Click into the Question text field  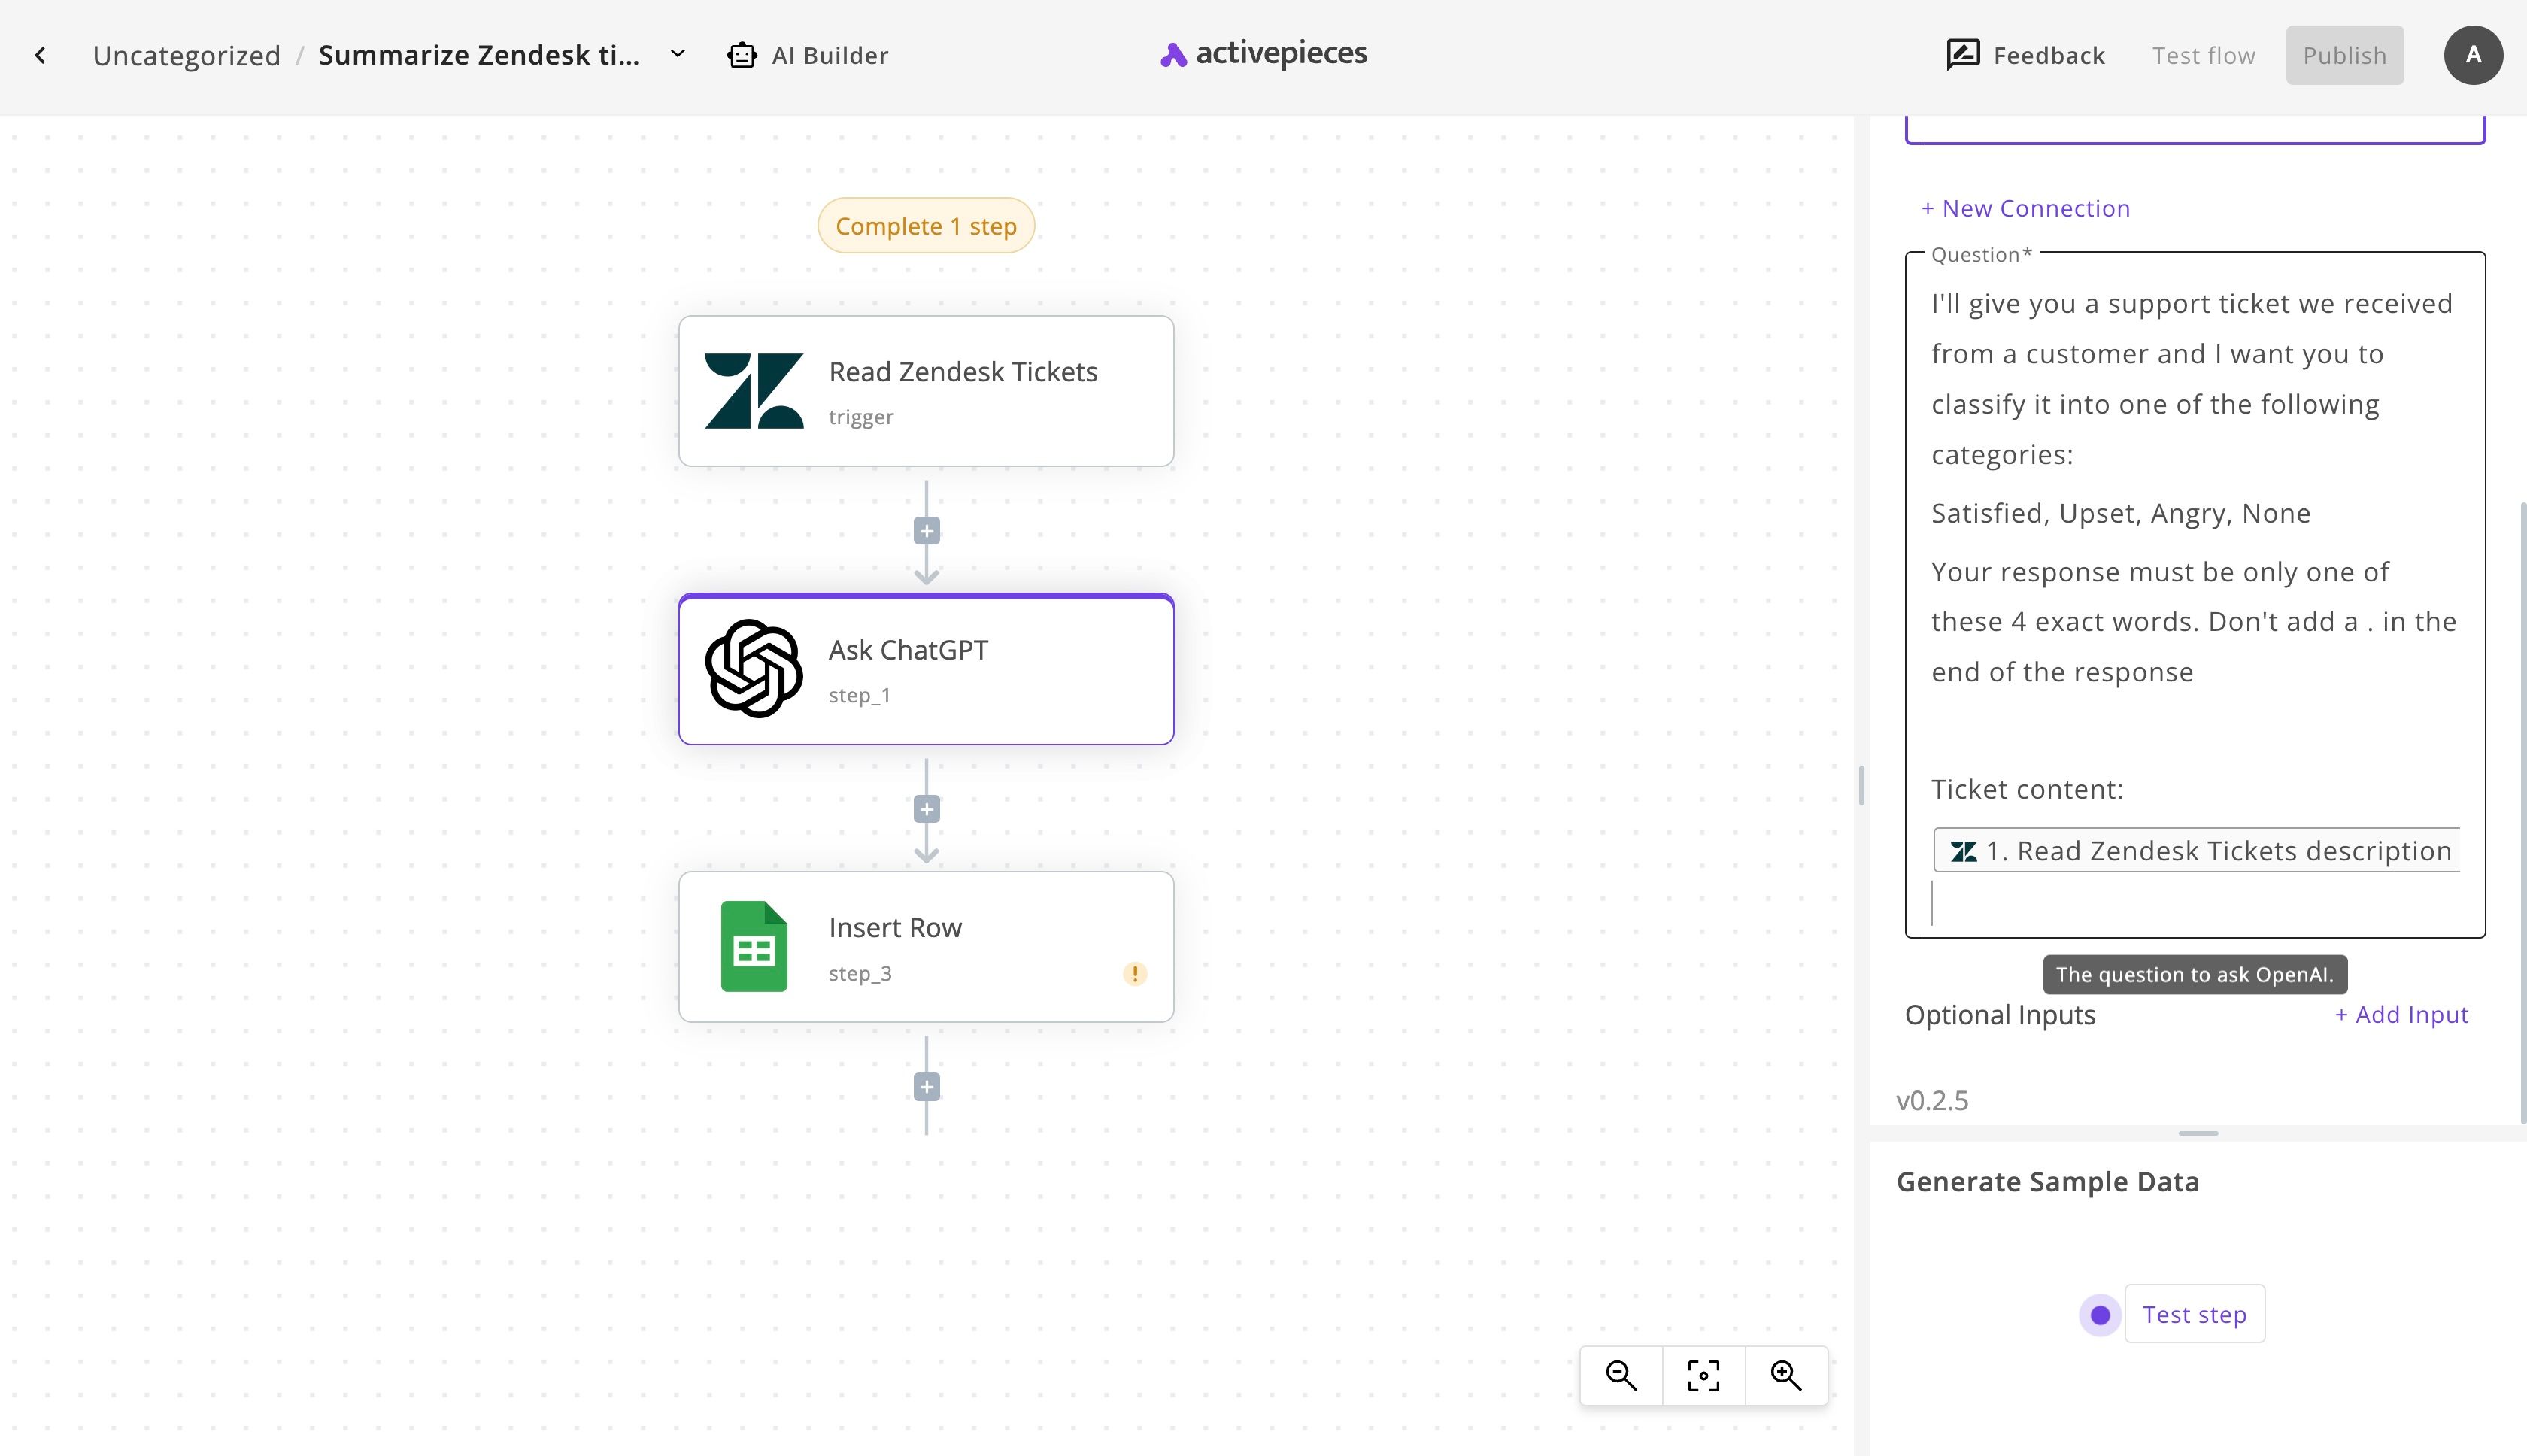2195,595
